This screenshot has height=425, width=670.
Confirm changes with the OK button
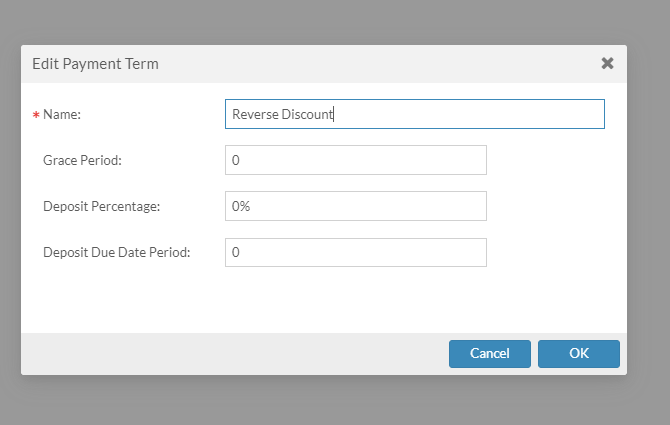tap(578, 353)
